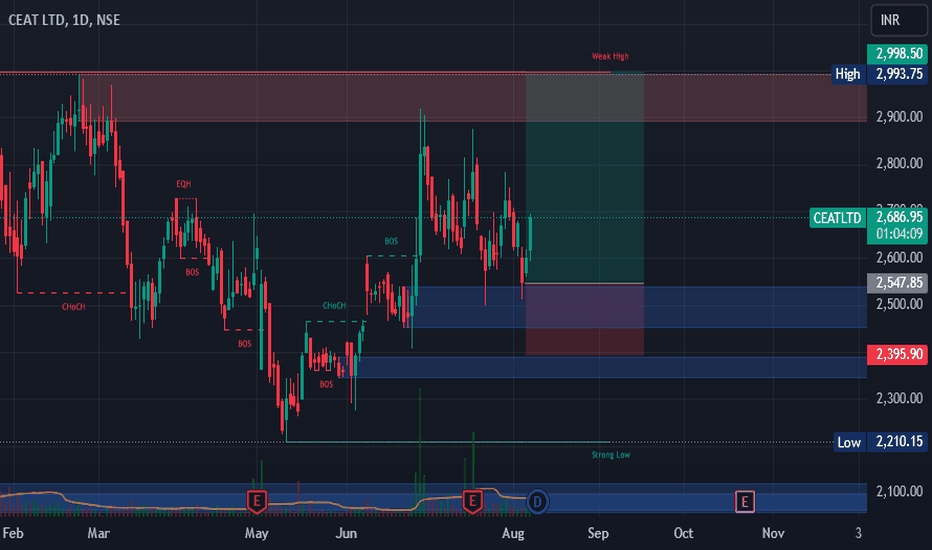Image resolution: width=932 pixels, height=550 pixels.
Task: Select the Strong Low label
Action: point(611,455)
